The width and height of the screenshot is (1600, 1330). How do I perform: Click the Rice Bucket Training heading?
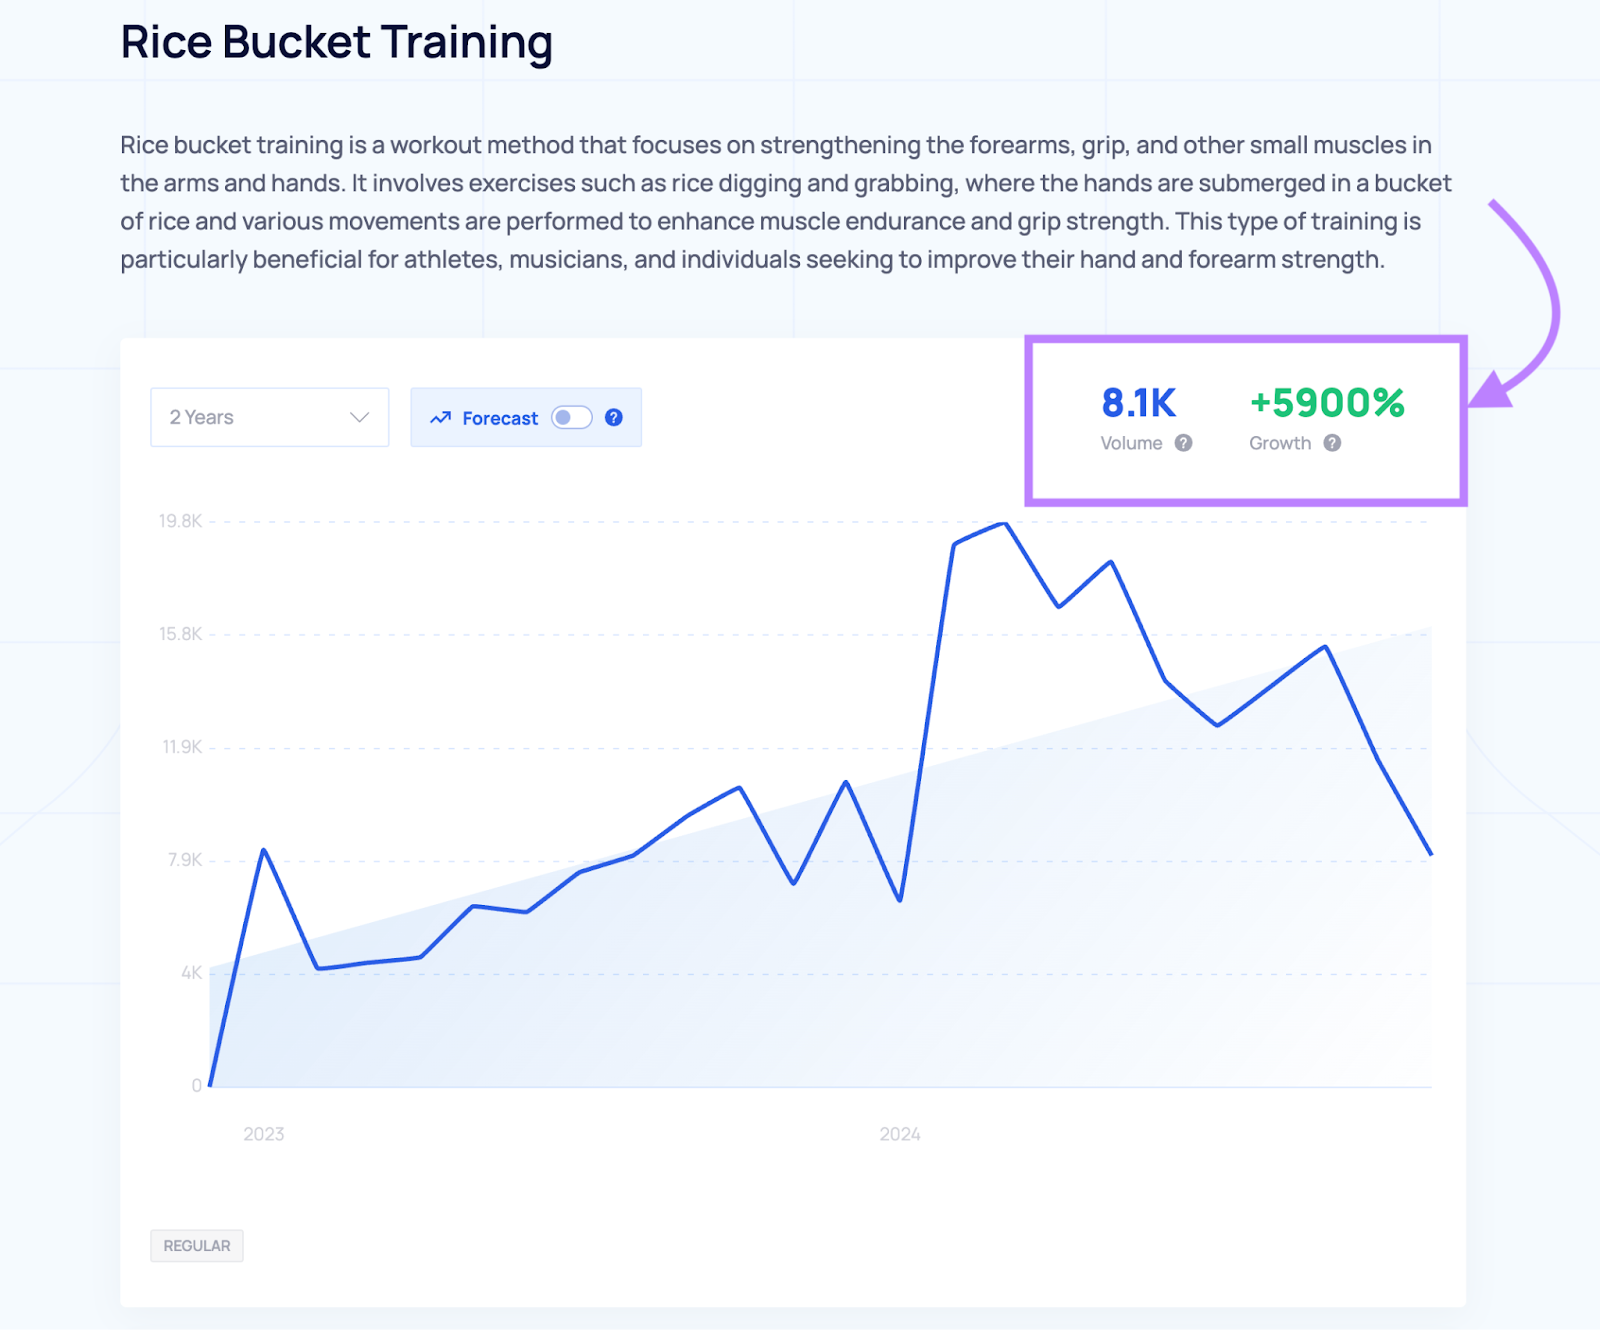coord(336,43)
